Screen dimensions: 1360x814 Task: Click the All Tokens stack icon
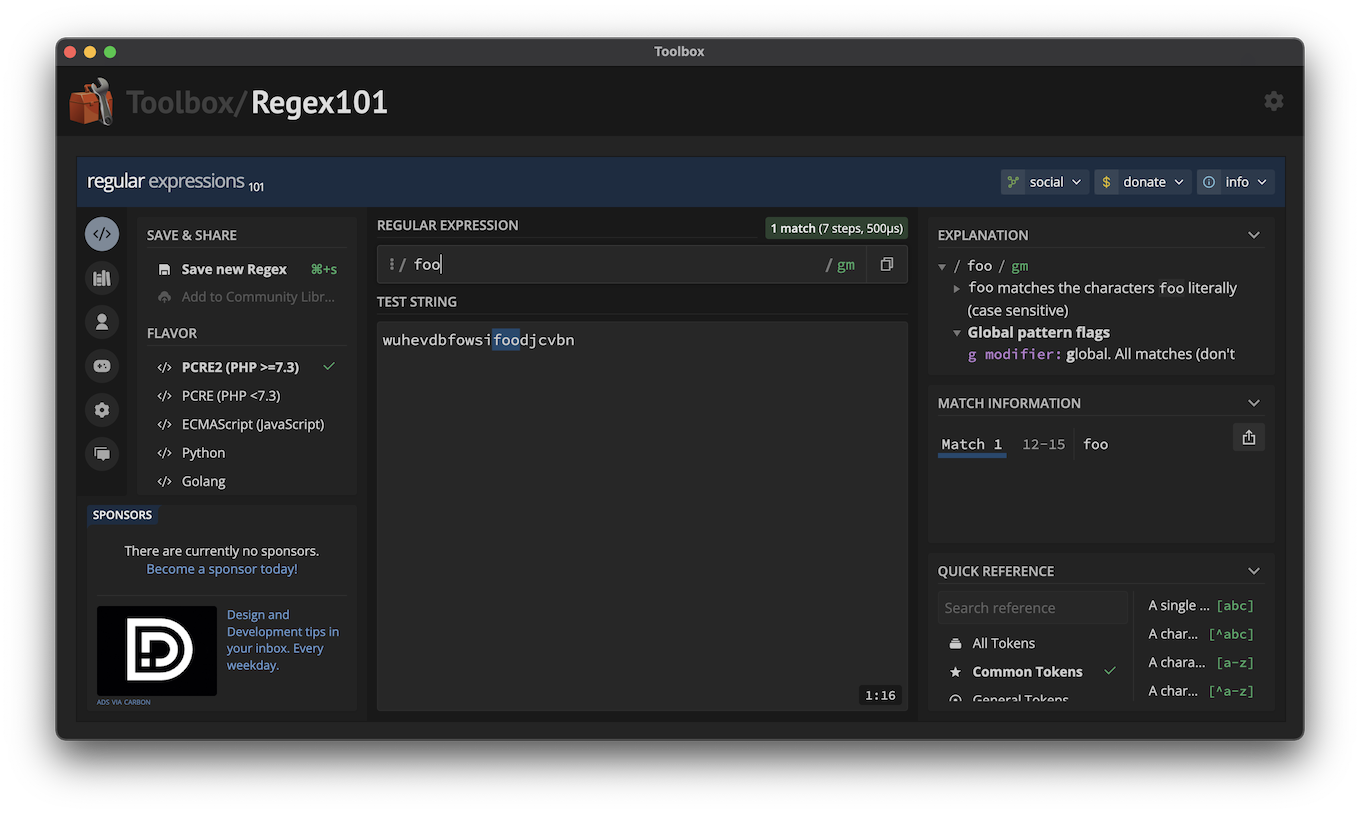pyautogui.click(x=955, y=643)
